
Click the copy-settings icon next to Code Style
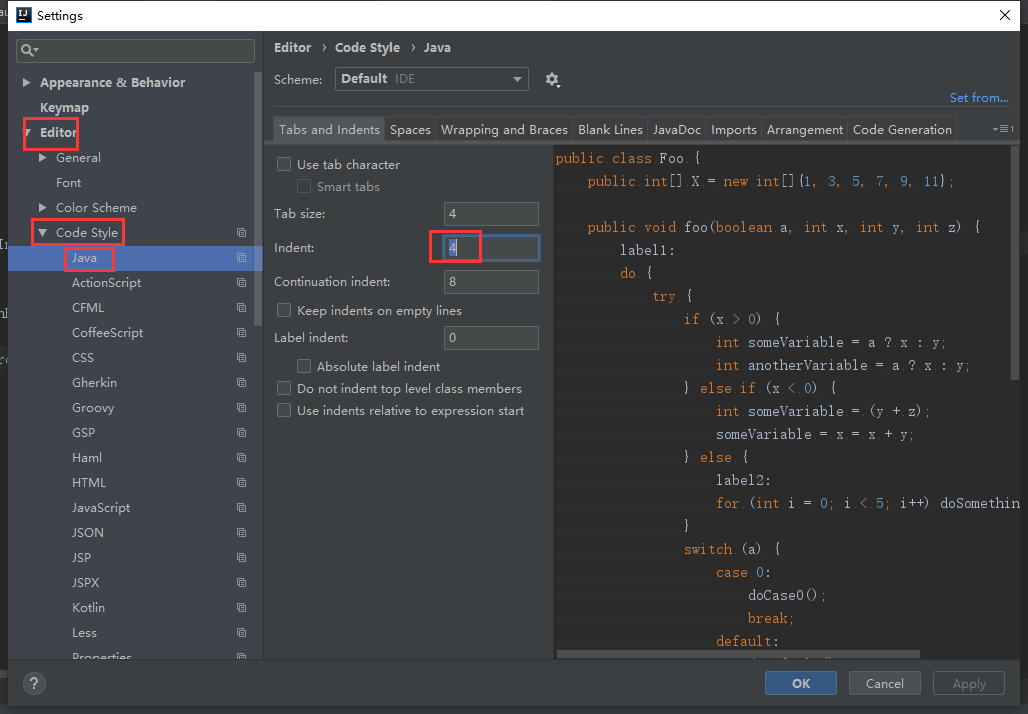(x=241, y=233)
